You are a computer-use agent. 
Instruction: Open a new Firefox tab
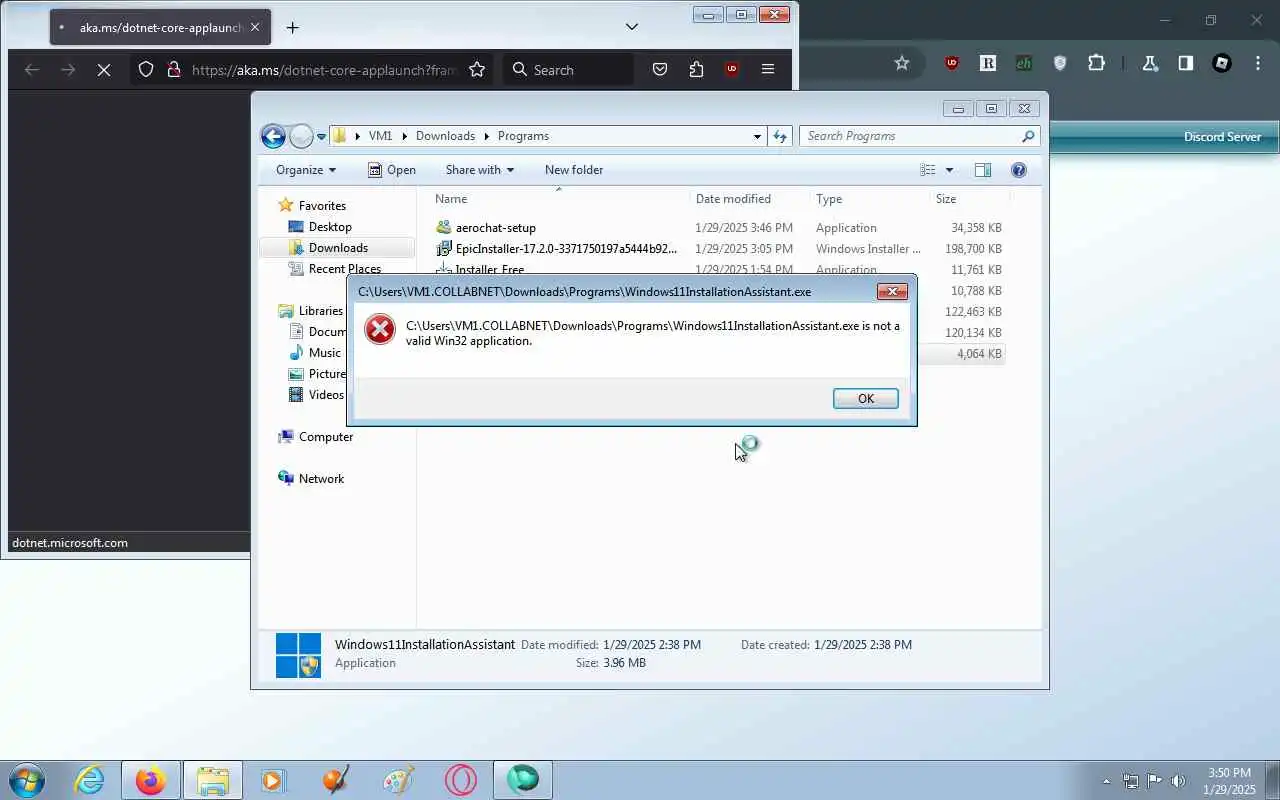click(x=292, y=27)
